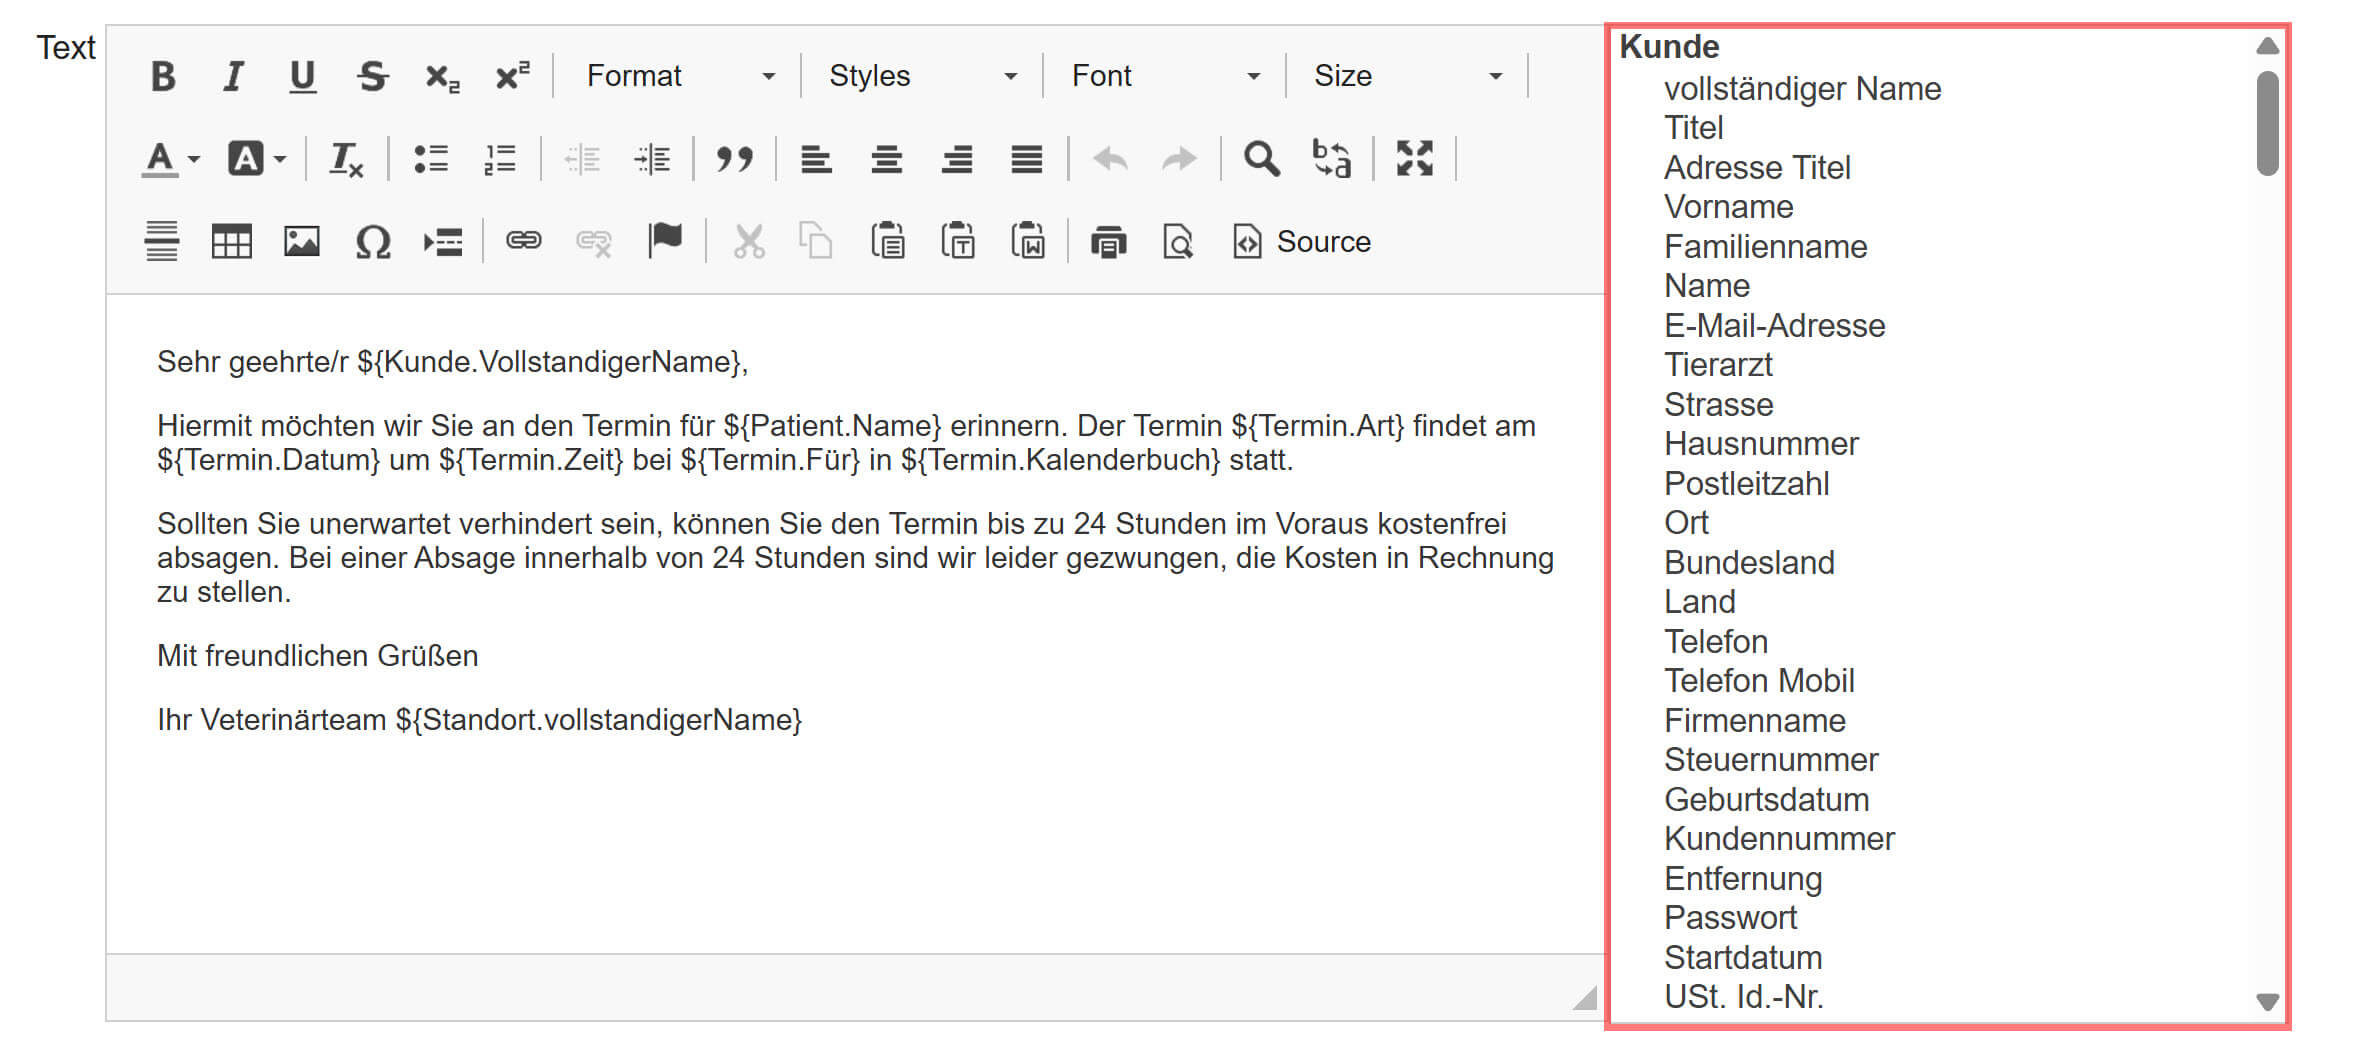Add an anchor flag
2367x1064 pixels.
tap(664, 242)
